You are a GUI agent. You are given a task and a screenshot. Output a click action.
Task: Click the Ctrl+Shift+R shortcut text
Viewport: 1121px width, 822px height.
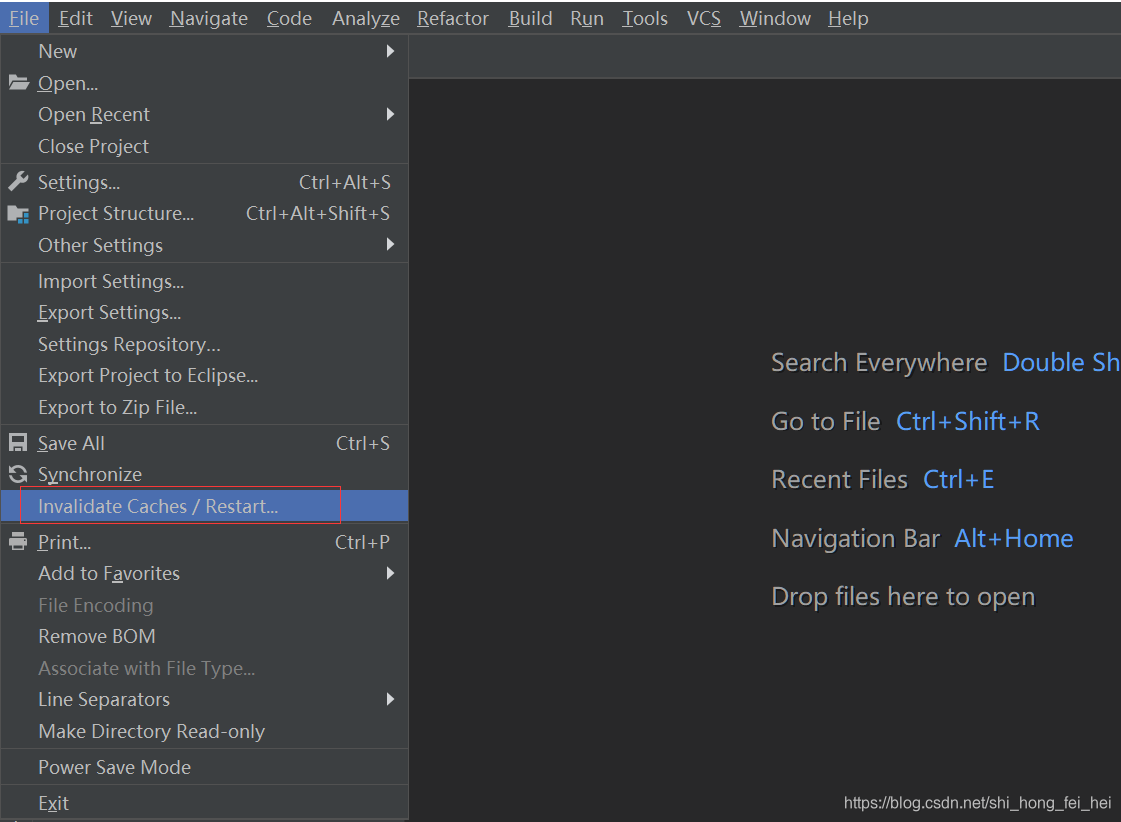[x=968, y=422]
